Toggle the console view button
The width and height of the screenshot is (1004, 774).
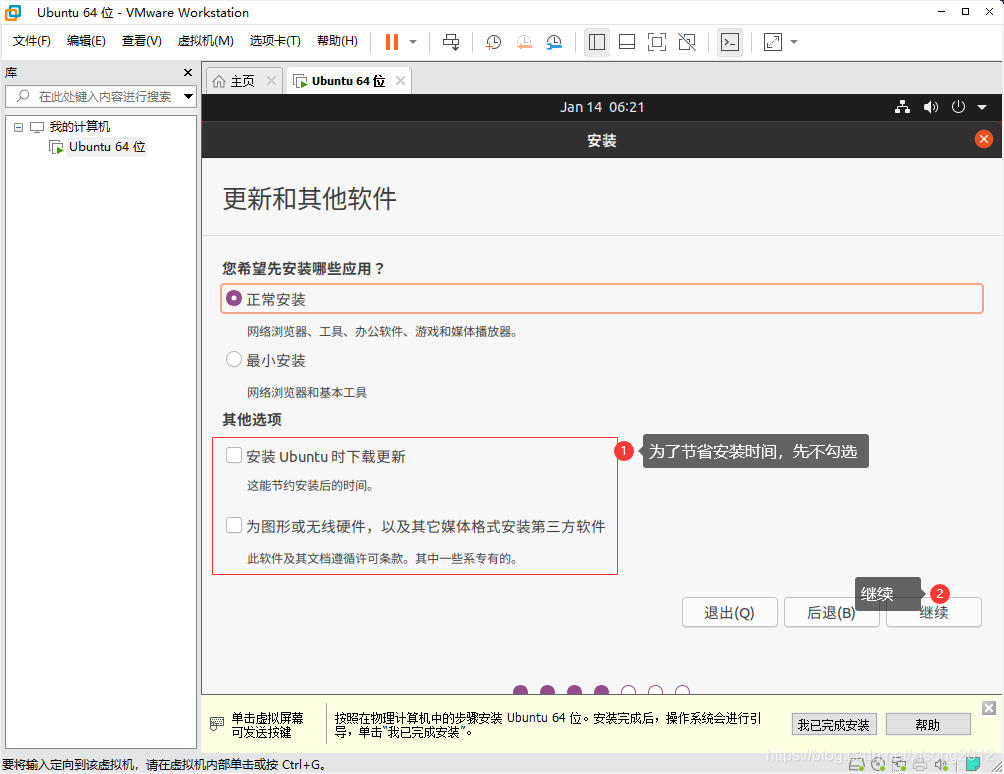click(730, 42)
